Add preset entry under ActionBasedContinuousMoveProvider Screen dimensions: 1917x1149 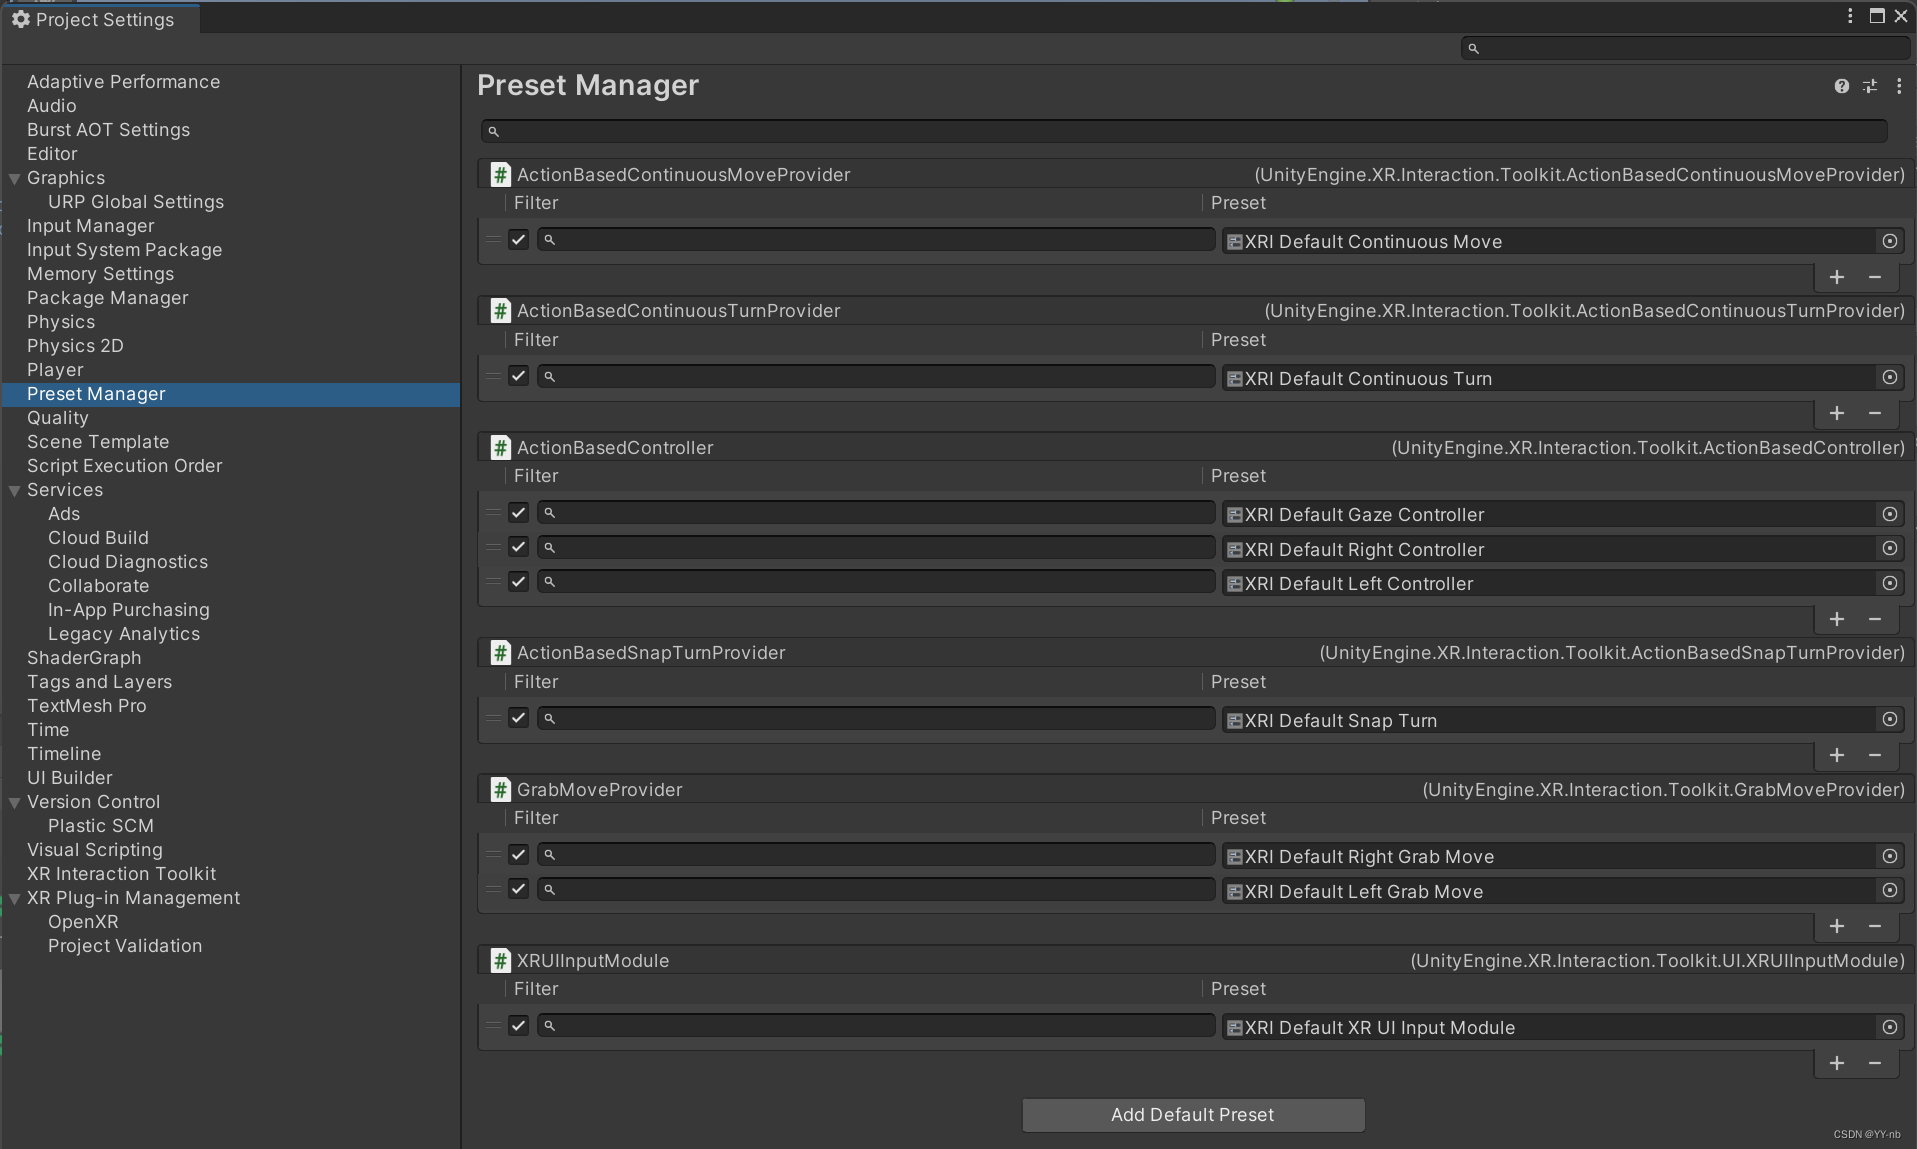point(1837,277)
